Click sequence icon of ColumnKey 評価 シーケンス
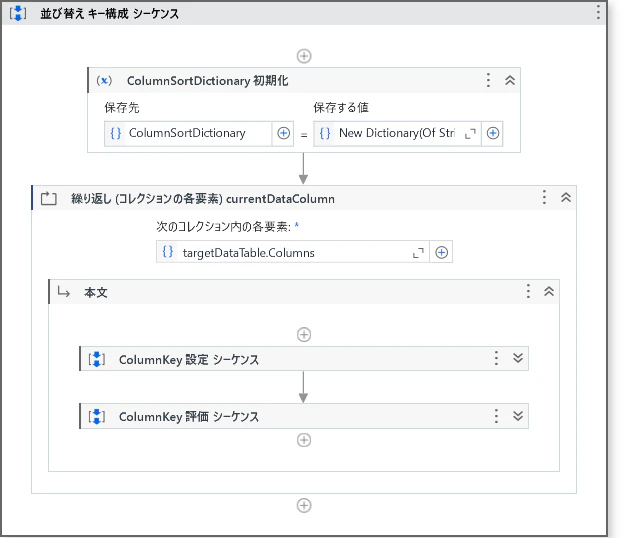 pyautogui.click(x=97, y=416)
